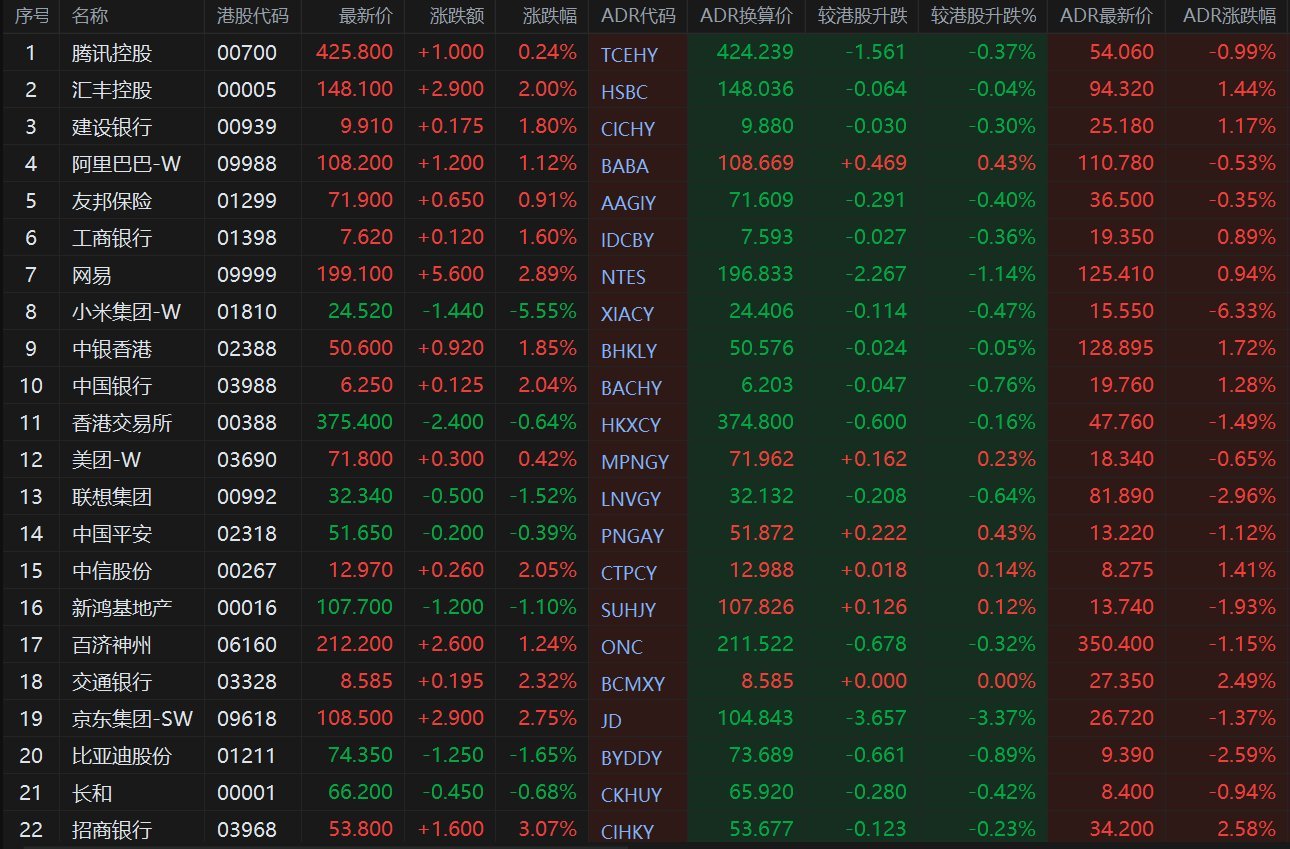Open the 网易 stock entry
The height and width of the screenshot is (849, 1290).
coord(92,274)
